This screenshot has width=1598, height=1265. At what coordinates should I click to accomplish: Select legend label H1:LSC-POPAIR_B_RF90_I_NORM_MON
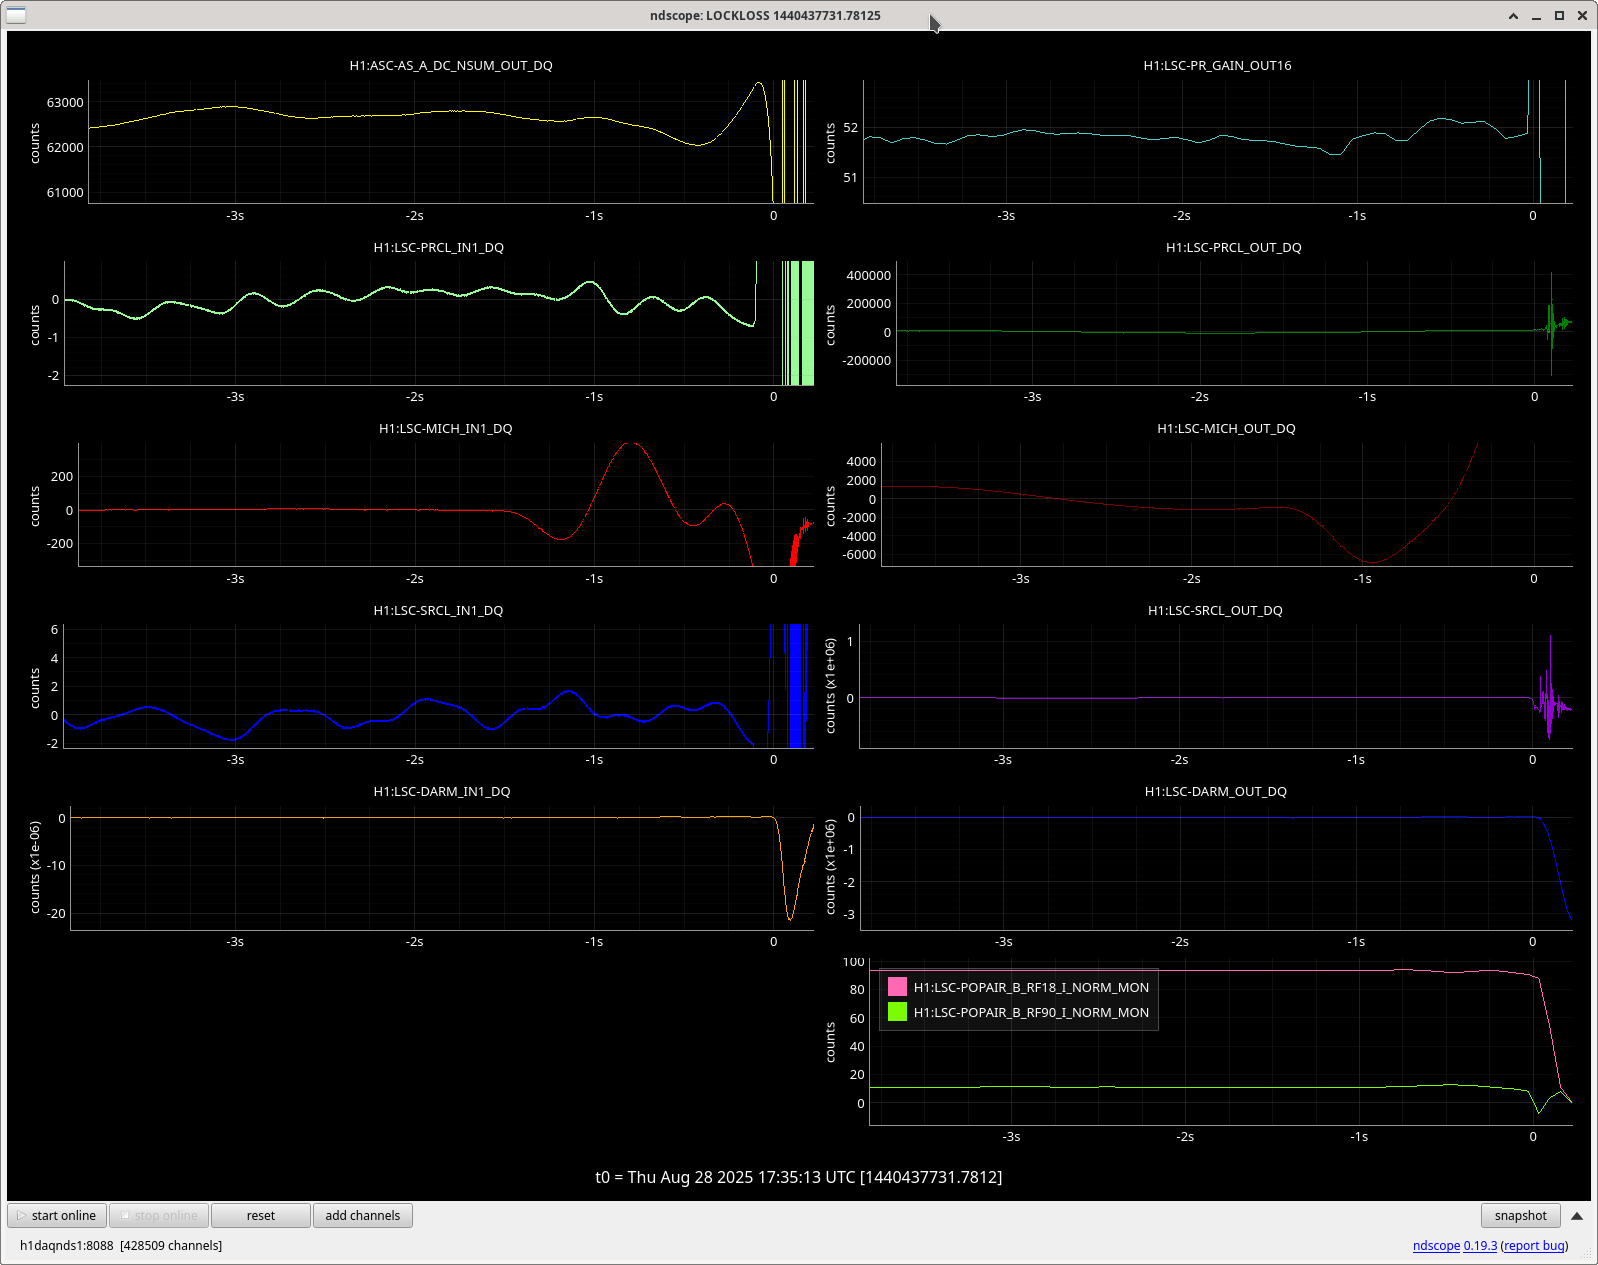click(x=1031, y=1012)
